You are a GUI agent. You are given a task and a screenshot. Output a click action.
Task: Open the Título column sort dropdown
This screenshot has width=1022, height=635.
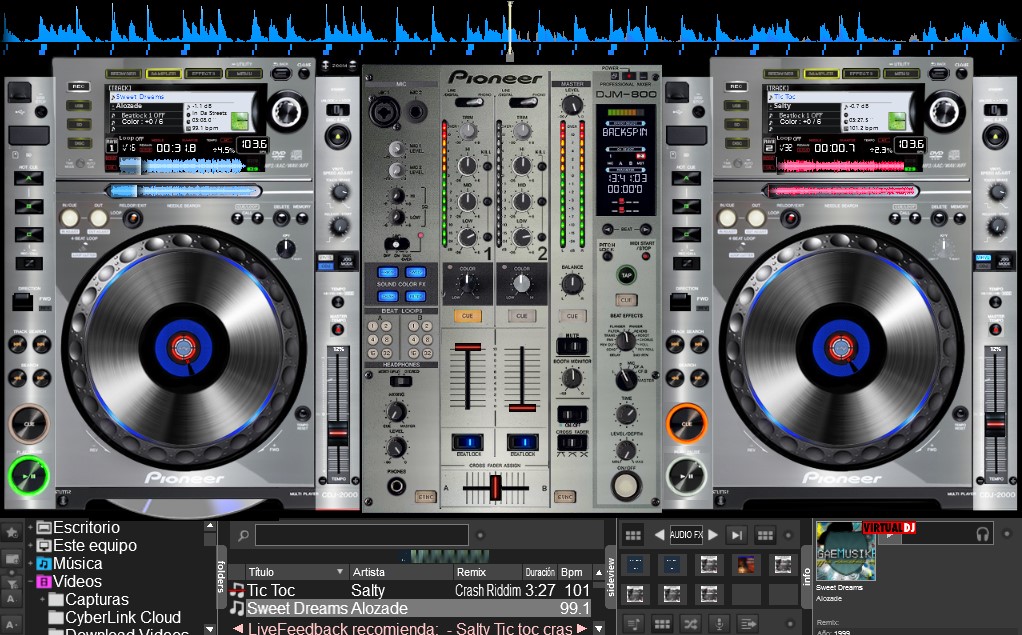(x=340, y=572)
